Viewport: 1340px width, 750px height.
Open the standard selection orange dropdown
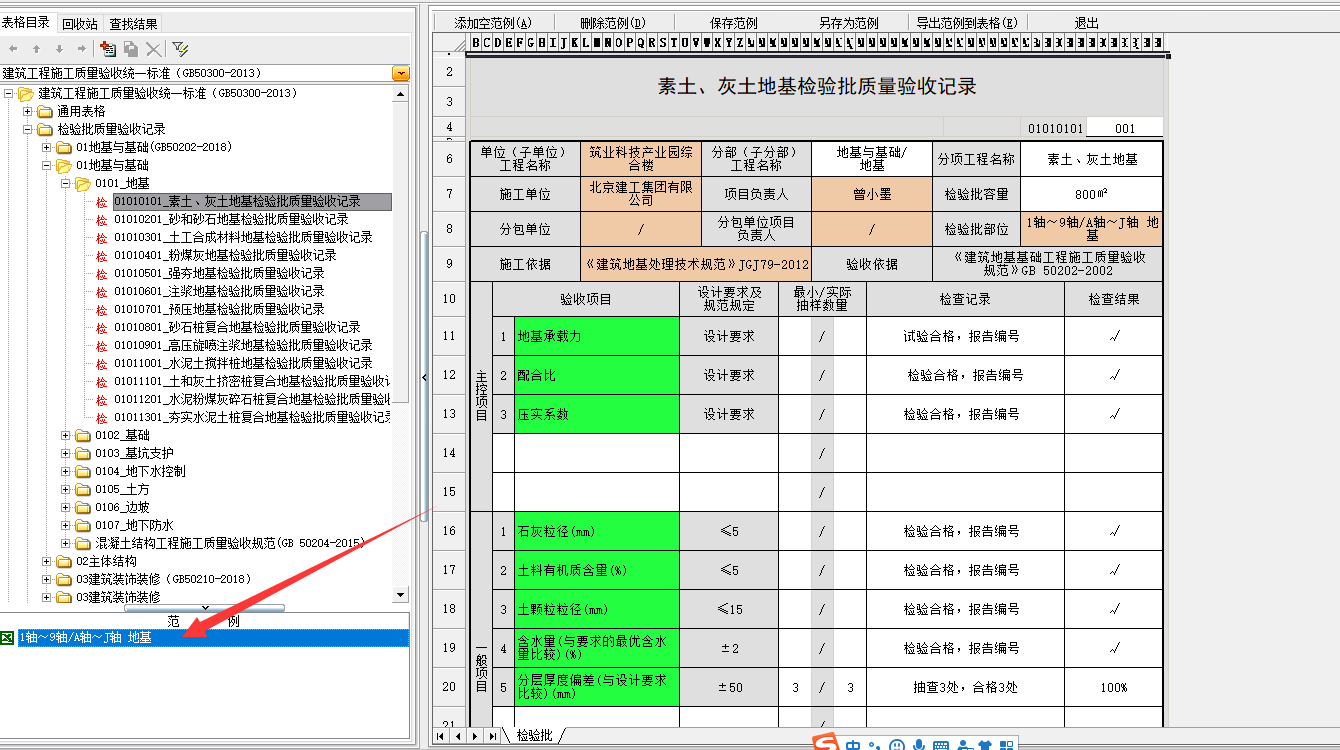pyautogui.click(x=401, y=73)
